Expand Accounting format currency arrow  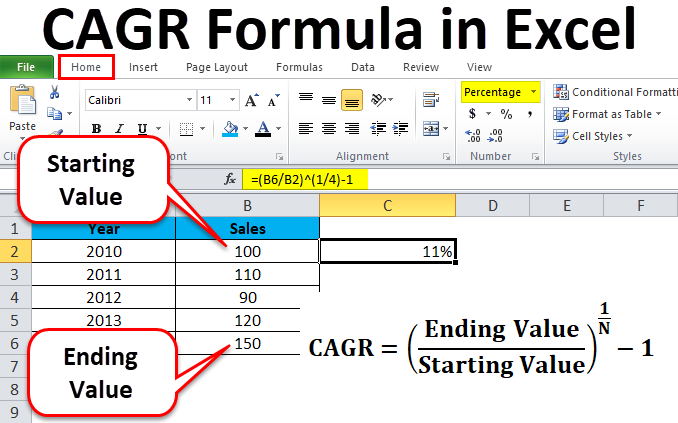pyautogui.click(x=488, y=114)
